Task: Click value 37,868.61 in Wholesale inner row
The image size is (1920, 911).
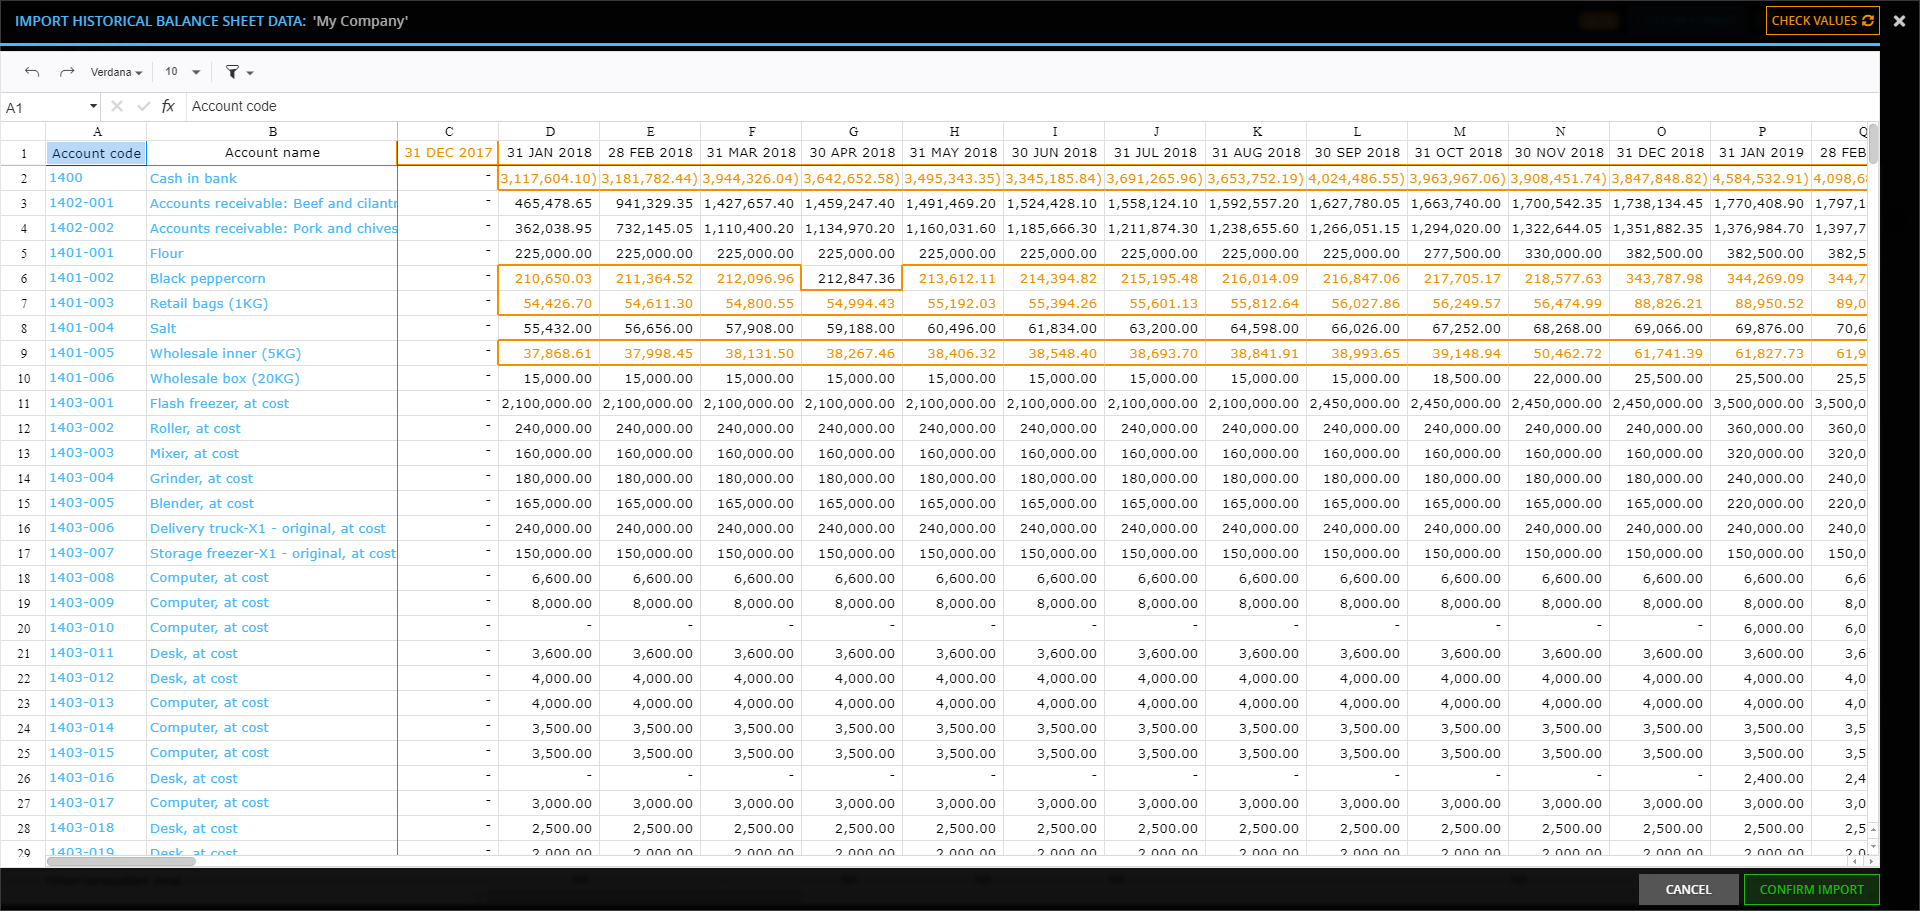Action: (x=549, y=353)
